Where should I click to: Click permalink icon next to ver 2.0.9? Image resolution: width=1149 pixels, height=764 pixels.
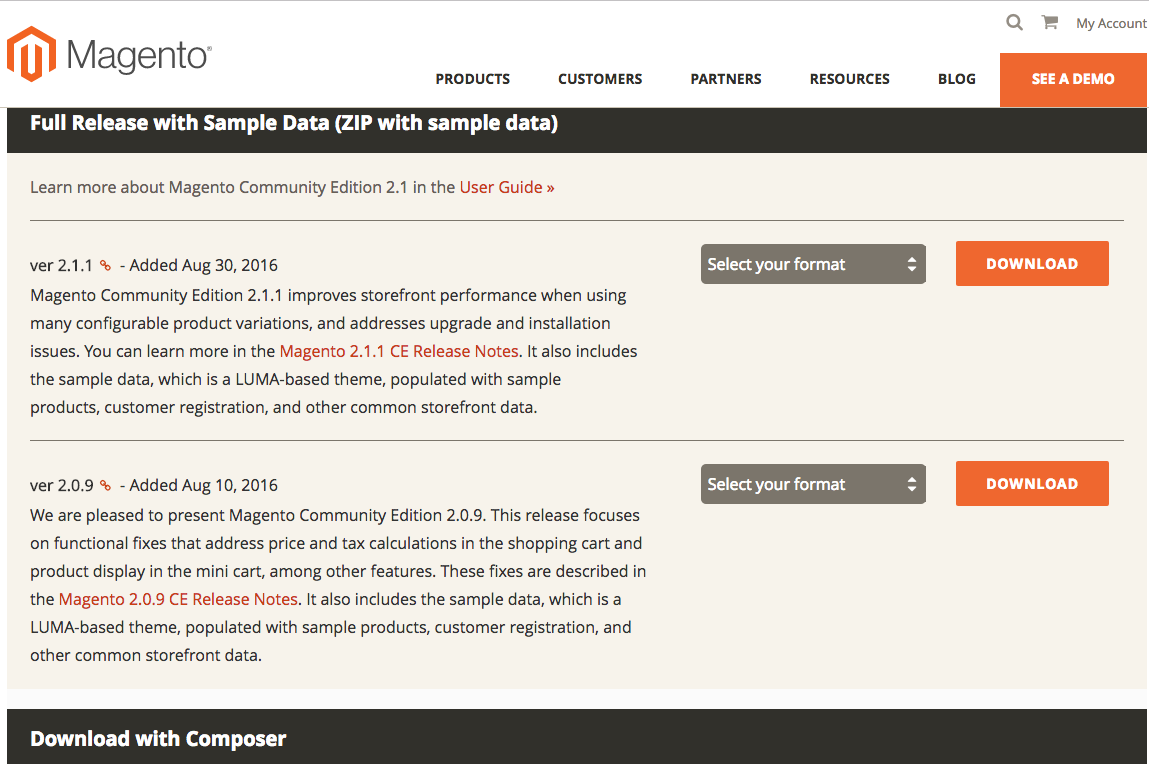click(x=106, y=485)
